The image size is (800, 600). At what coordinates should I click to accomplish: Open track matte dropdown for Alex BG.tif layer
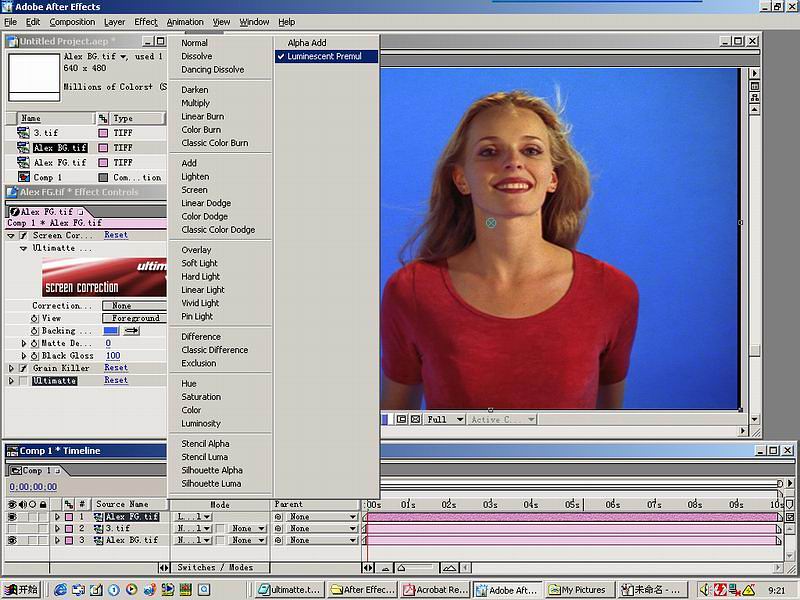(246, 540)
